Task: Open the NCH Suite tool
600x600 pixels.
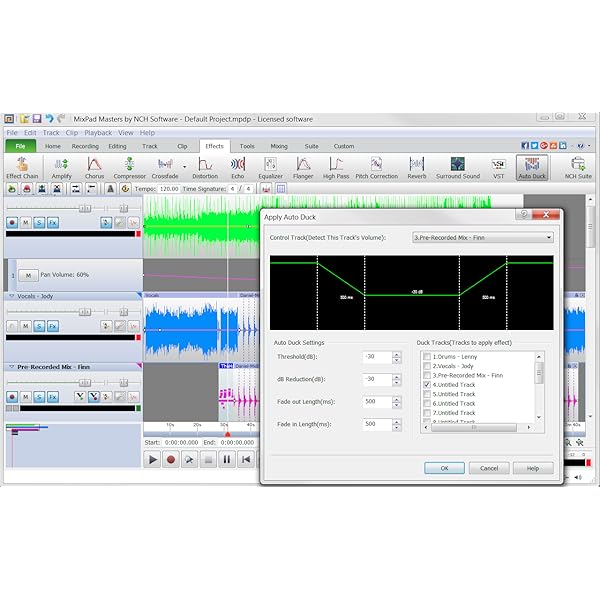Action: [x=578, y=168]
